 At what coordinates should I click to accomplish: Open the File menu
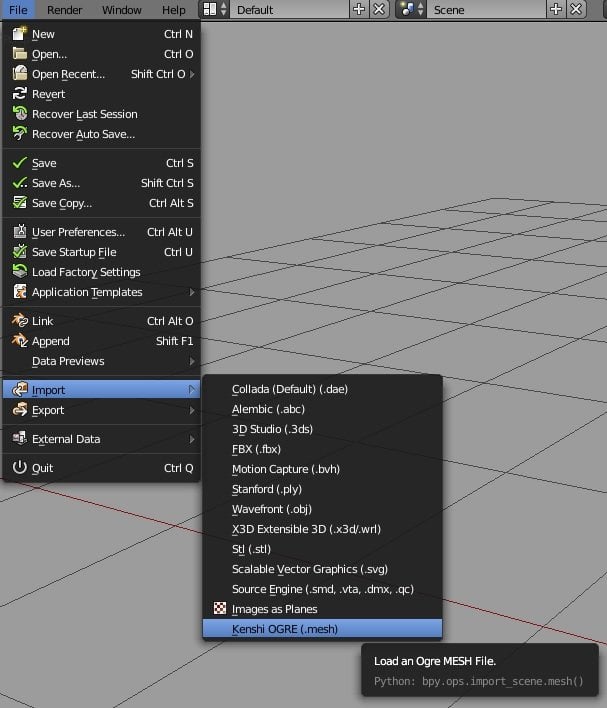(18, 9)
